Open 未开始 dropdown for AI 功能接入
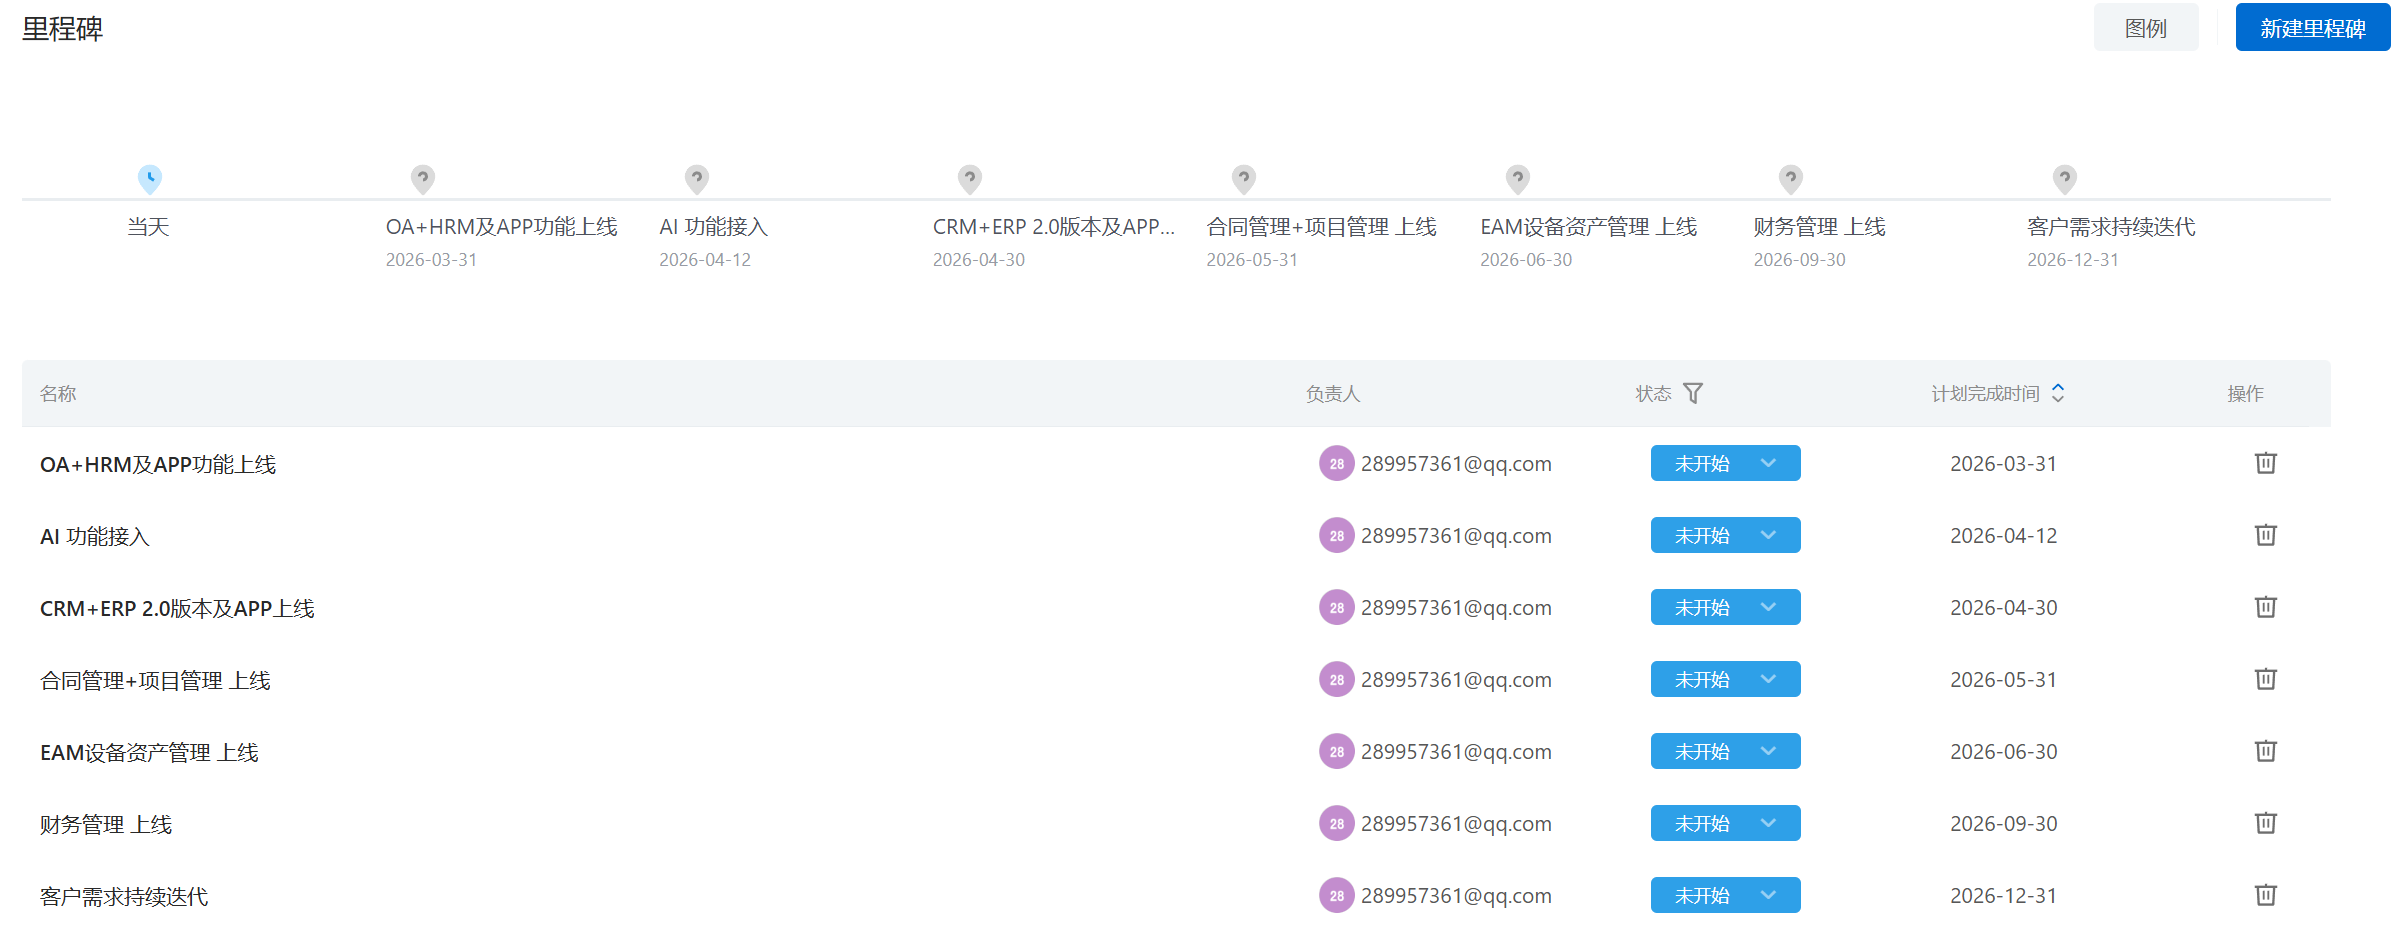This screenshot has height=950, width=2400. tap(1725, 535)
